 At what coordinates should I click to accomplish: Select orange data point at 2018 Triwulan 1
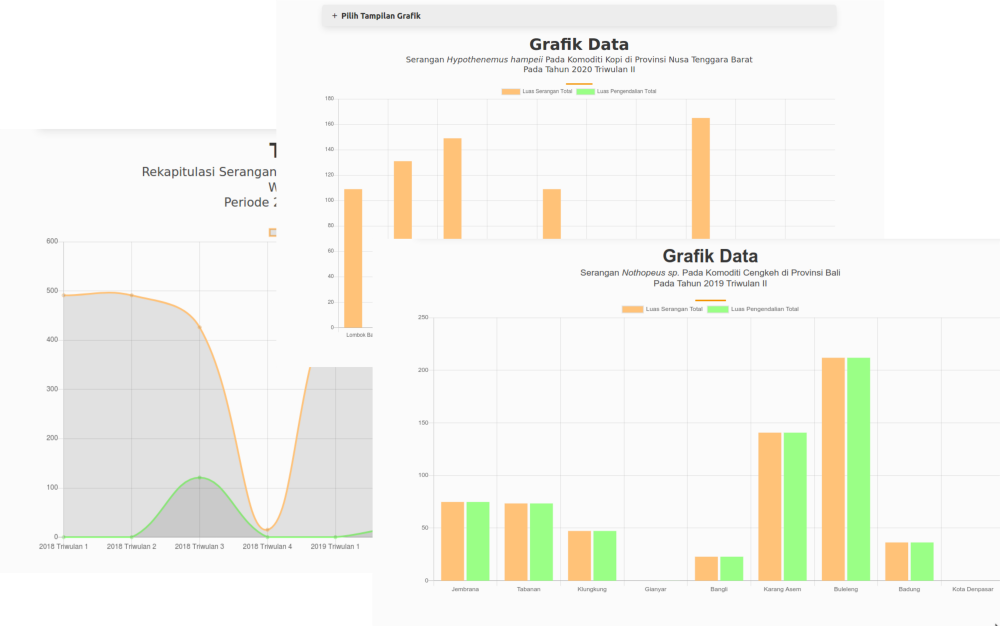(63, 295)
